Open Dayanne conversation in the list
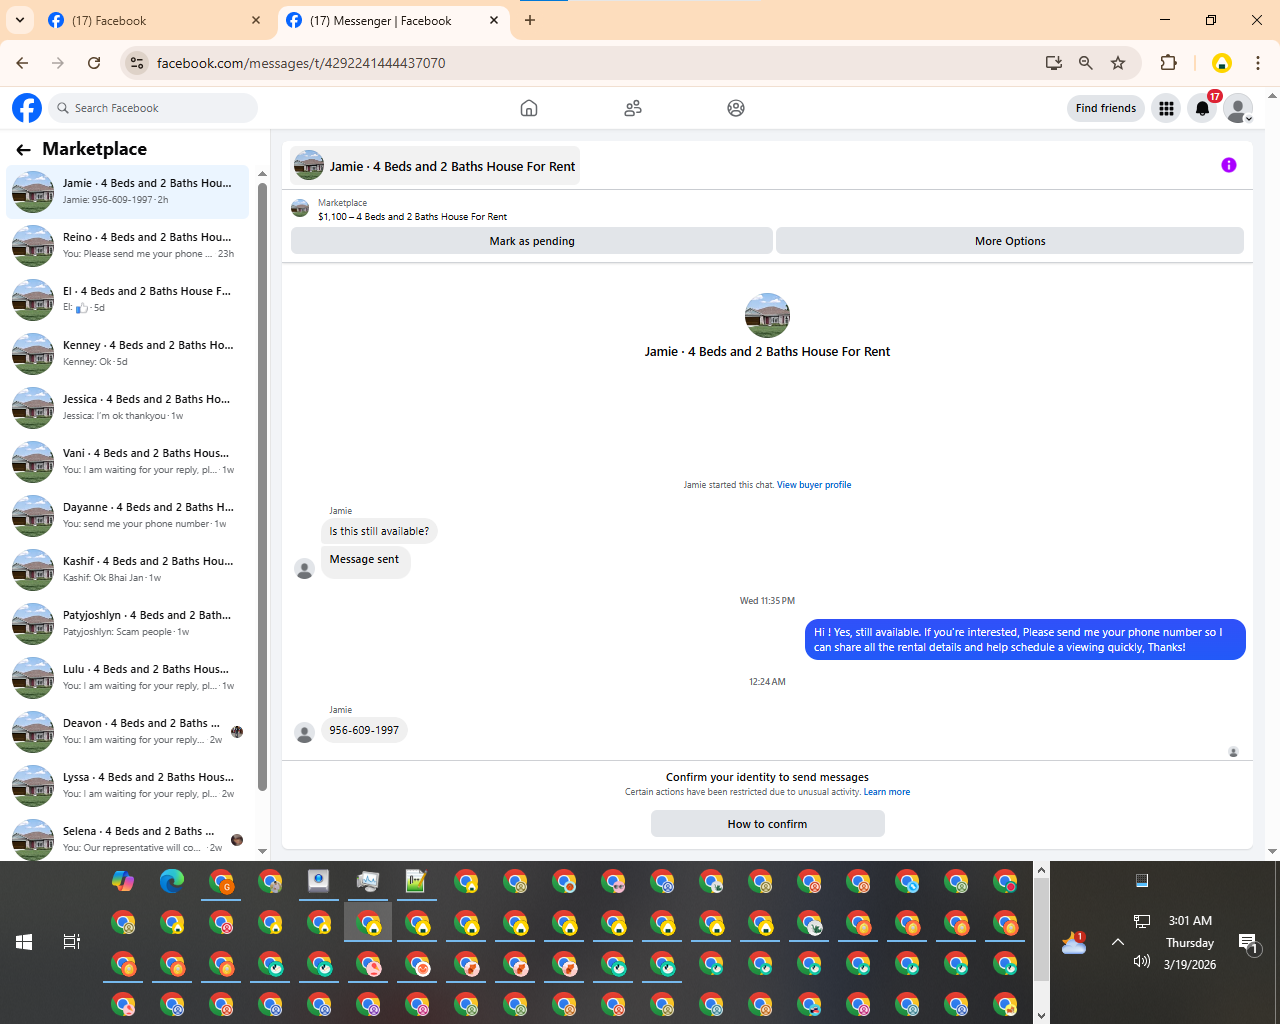The width and height of the screenshot is (1280, 1024). [x=128, y=515]
